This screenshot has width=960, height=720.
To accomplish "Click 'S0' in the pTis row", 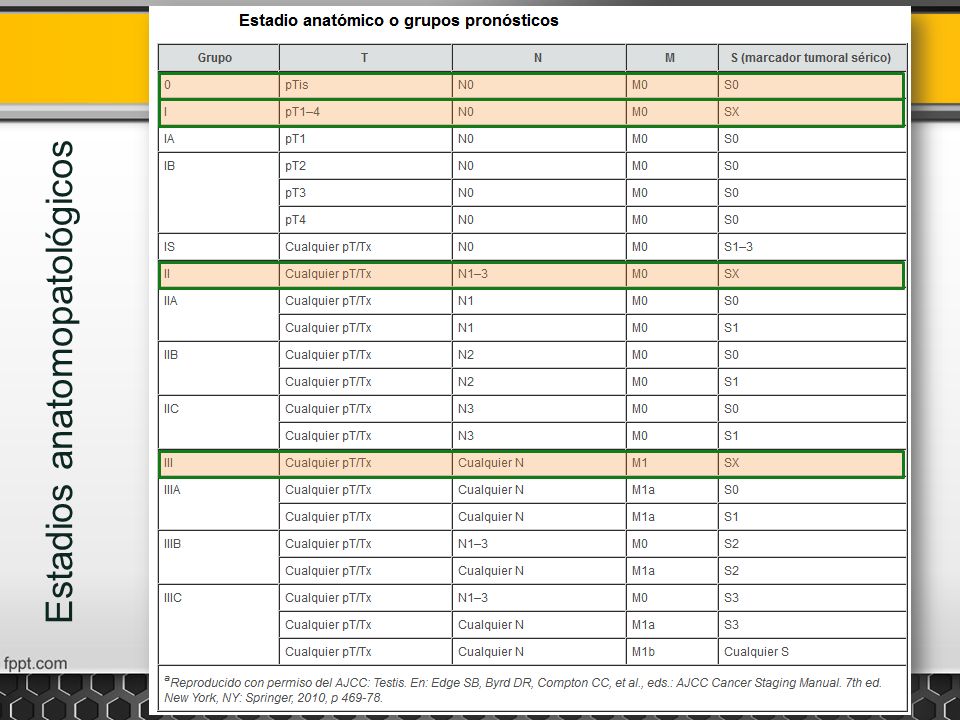I will (811, 85).
